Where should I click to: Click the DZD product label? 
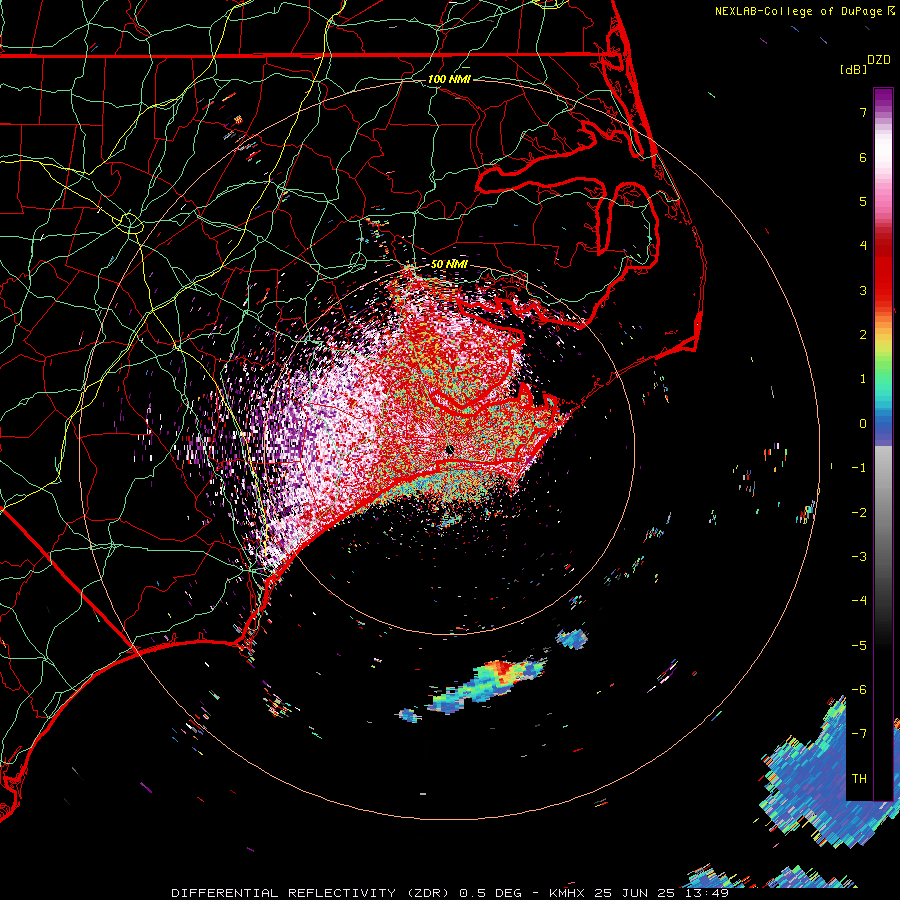tap(879, 60)
